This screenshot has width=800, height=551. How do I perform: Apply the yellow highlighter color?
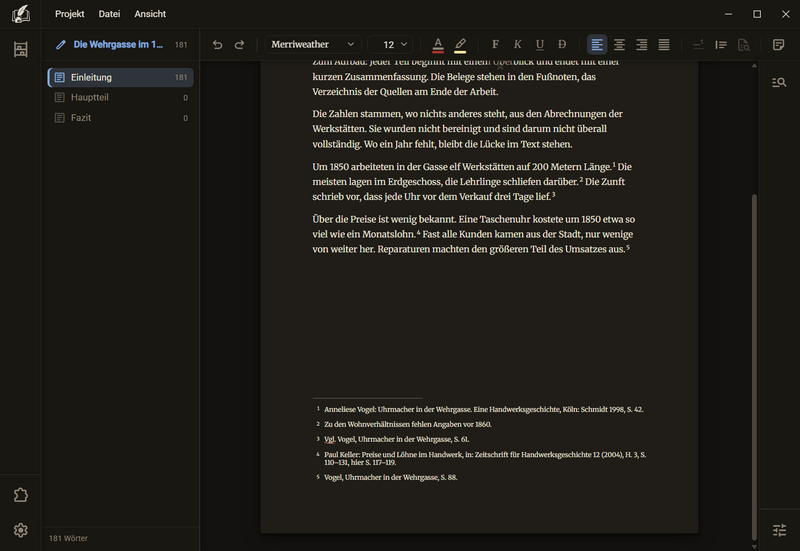460,45
